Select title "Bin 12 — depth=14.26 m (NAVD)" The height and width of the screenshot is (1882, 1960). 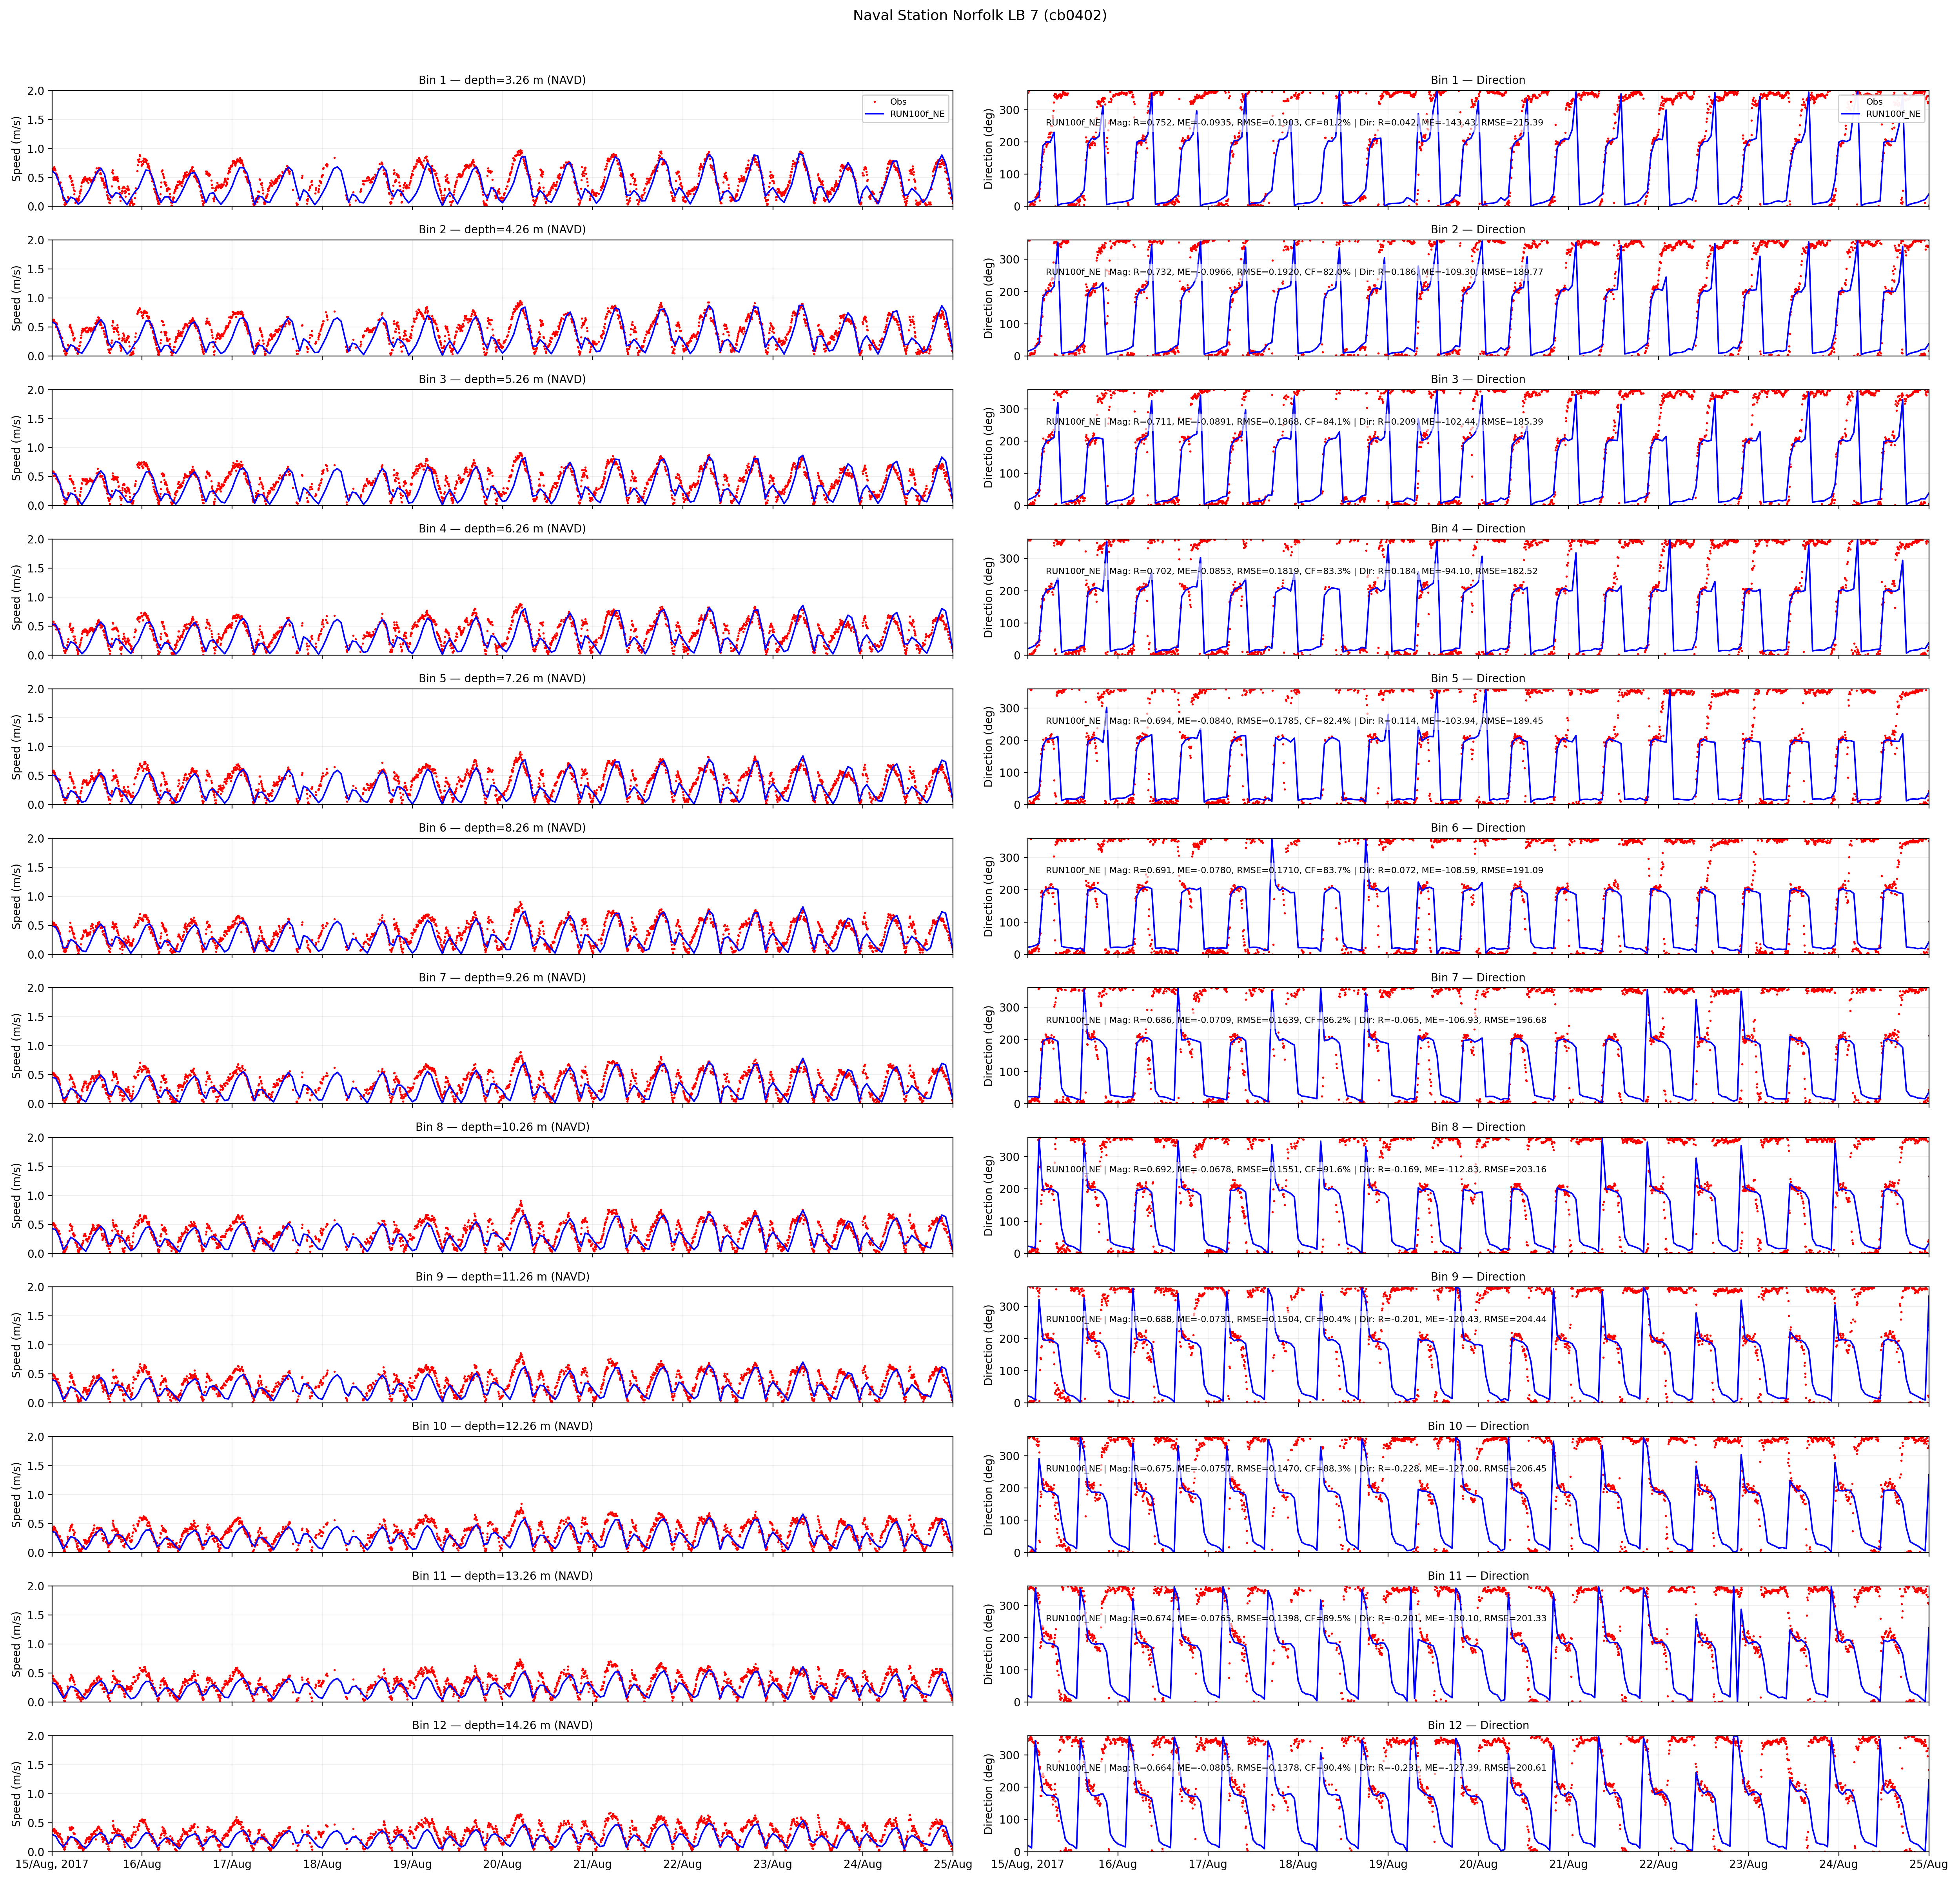click(x=502, y=1725)
